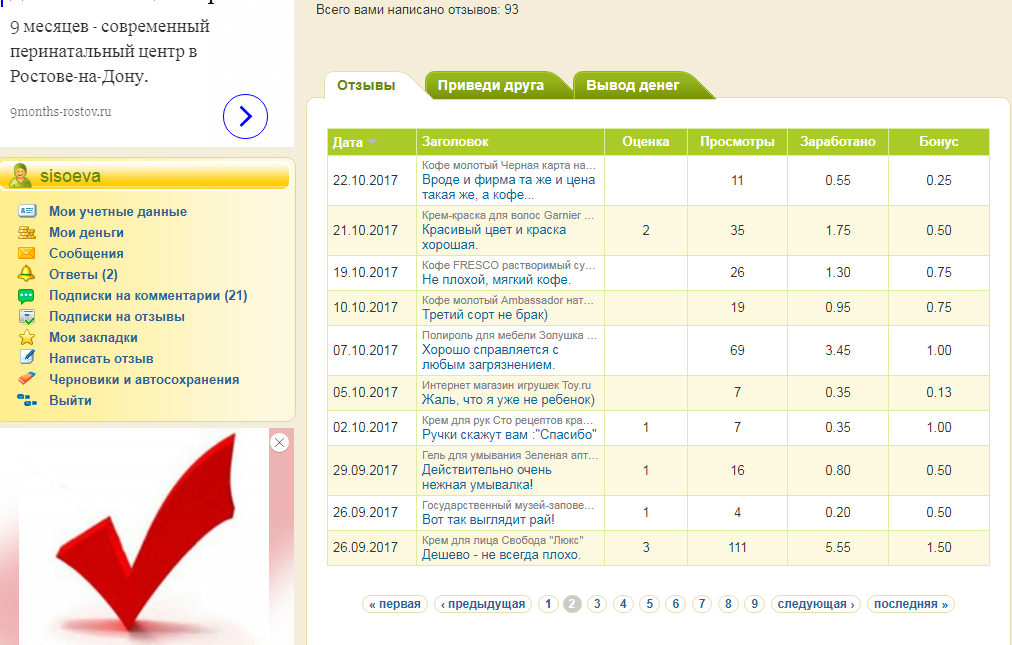Select page 7 in pagination

[x=702, y=604]
